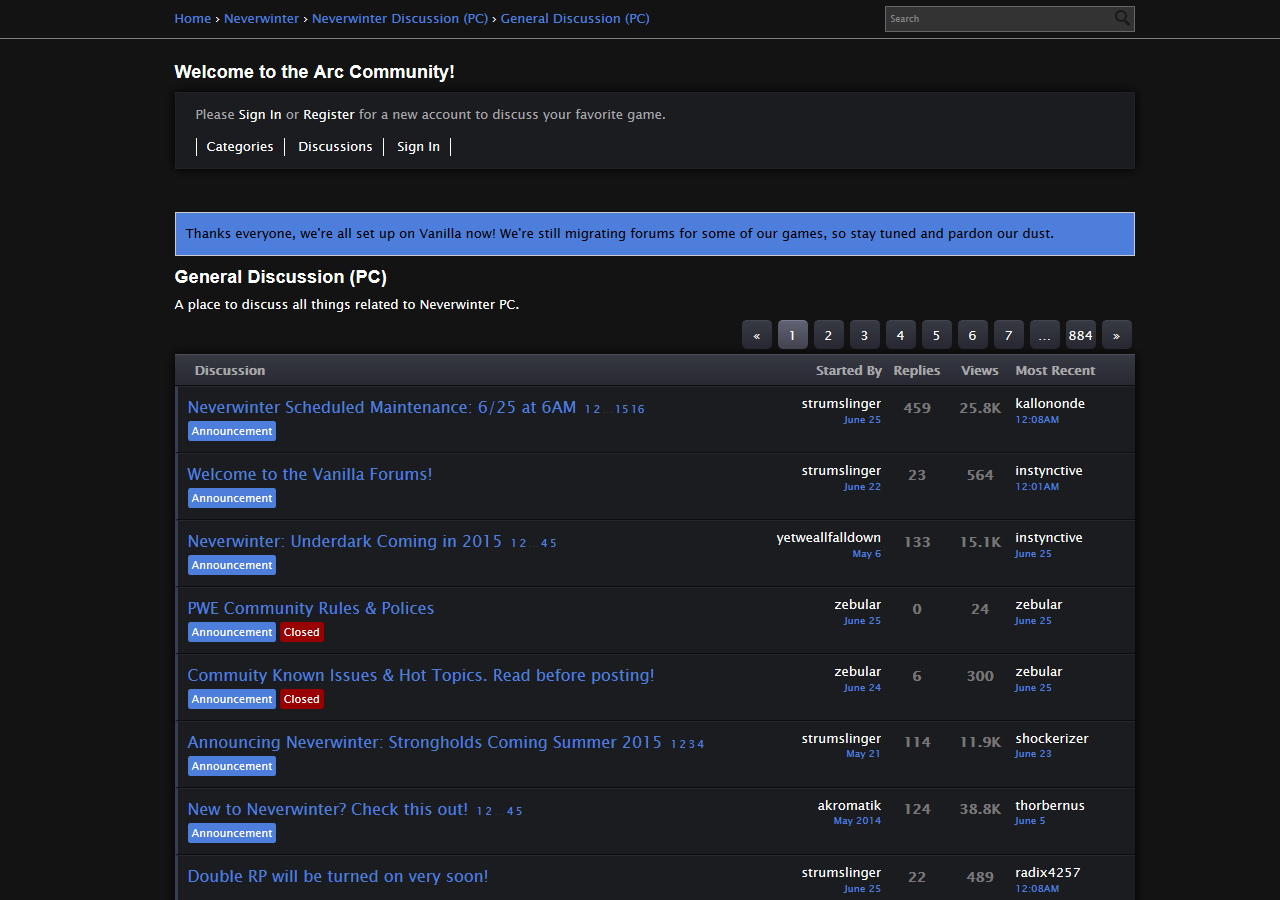Jump to page 2 of the Underdark thread

pos(522,542)
